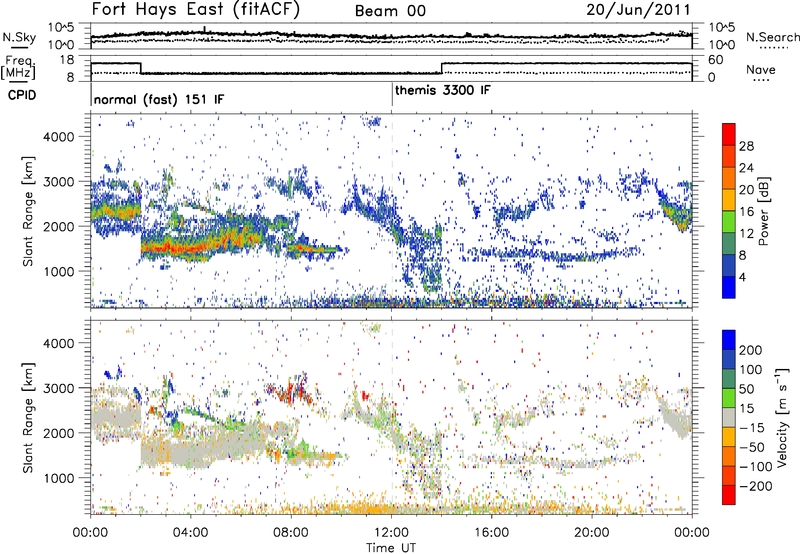
Task: Click the 60 tick on Nave axis
Action: pos(716,60)
